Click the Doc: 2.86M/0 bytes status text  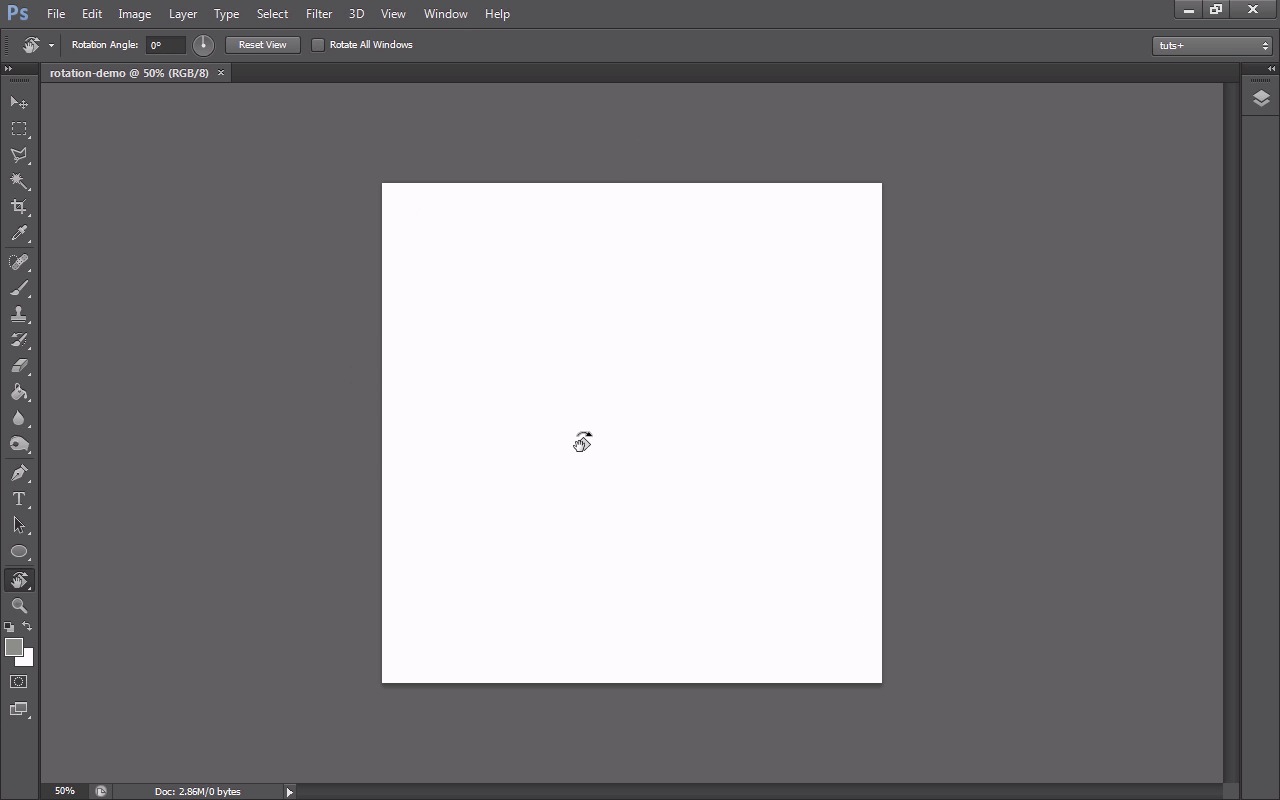coord(198,792)
